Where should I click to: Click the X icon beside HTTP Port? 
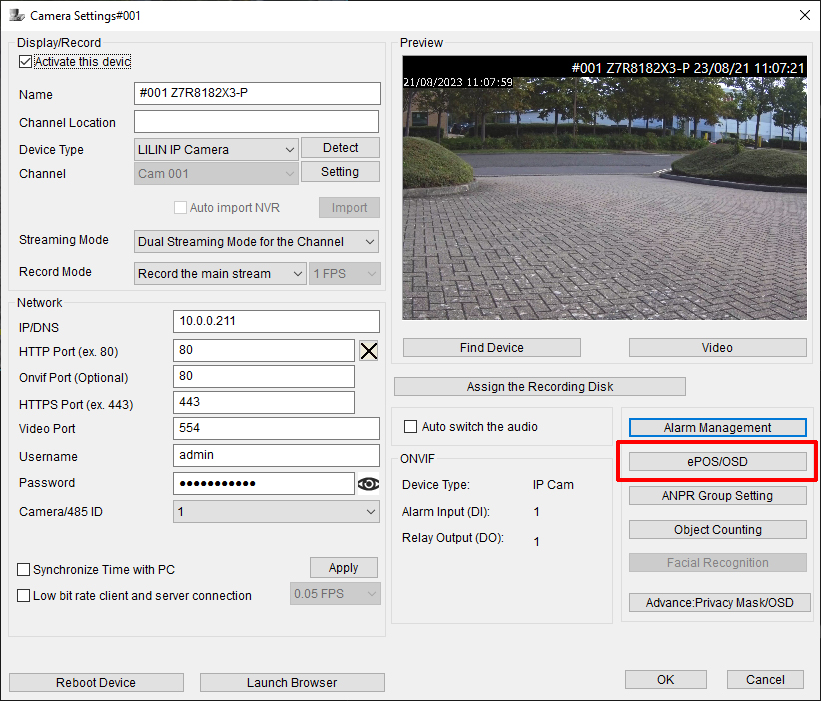(369, 350)
